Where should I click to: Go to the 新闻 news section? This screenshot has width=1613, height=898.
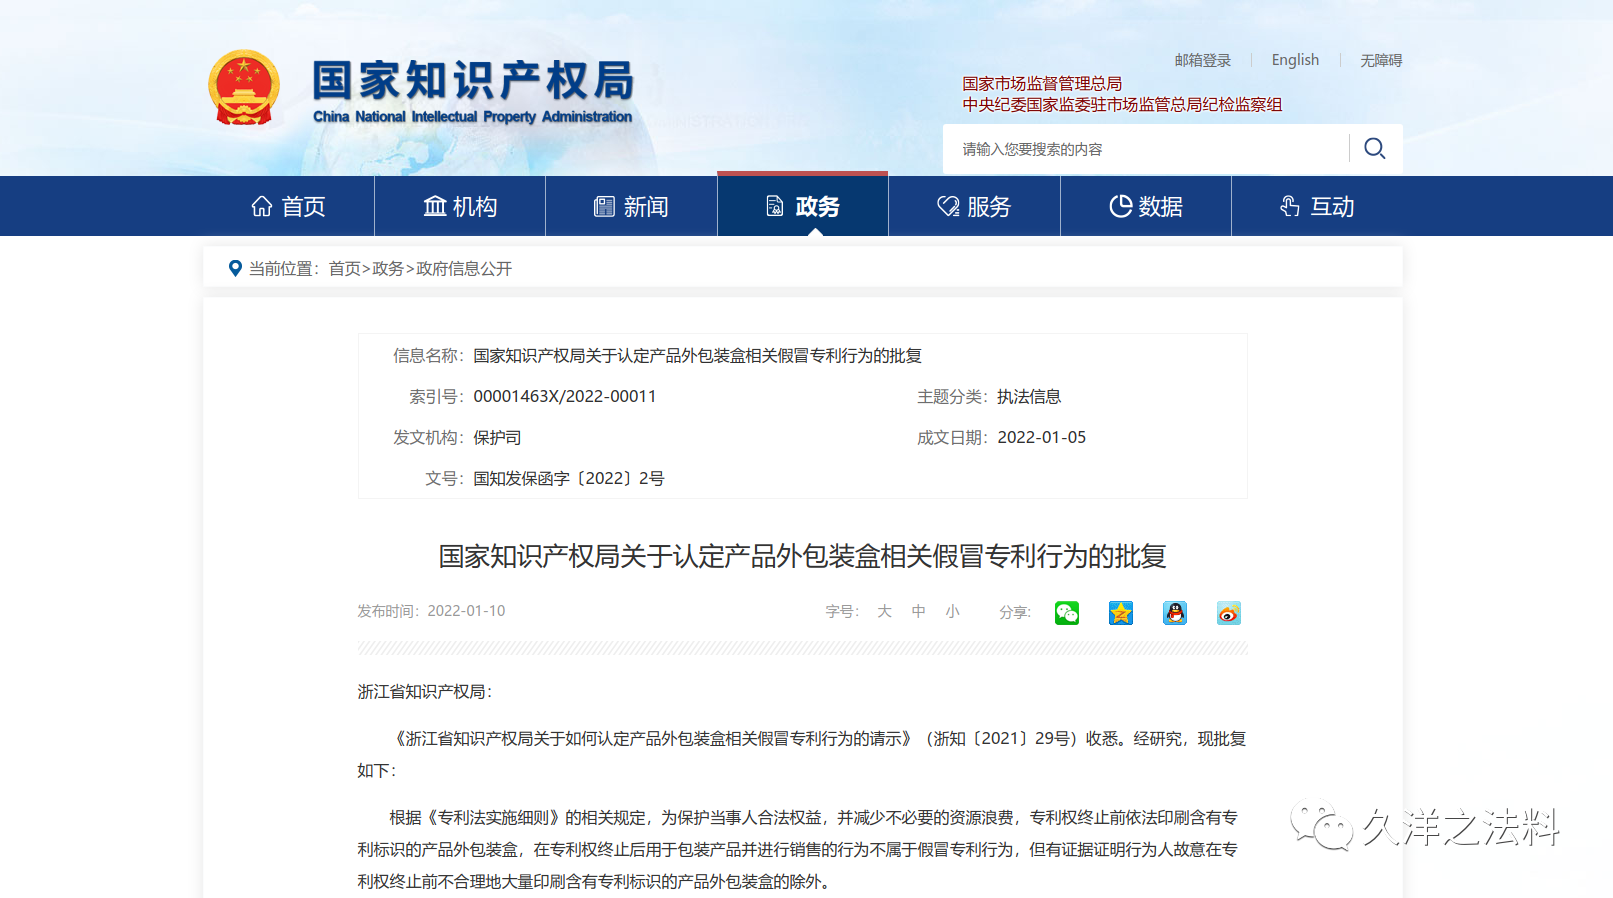(x=631, y=207)
